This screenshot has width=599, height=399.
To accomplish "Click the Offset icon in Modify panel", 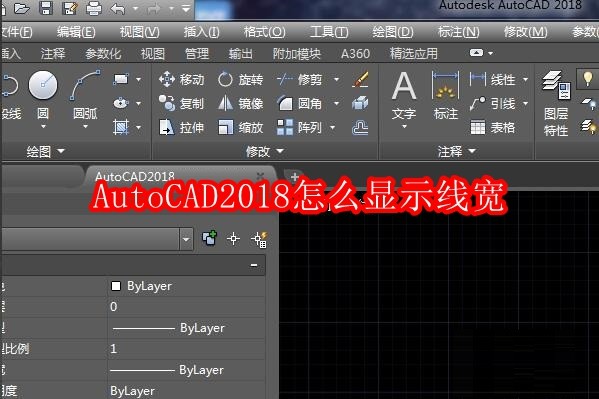I will (360, 128).
